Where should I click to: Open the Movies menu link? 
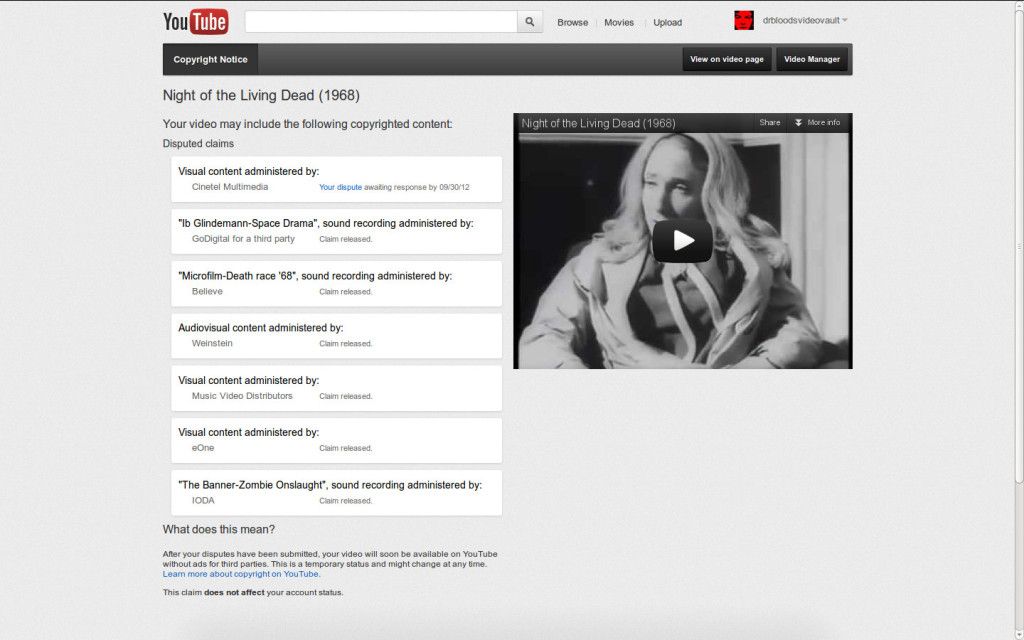(619, 22)
